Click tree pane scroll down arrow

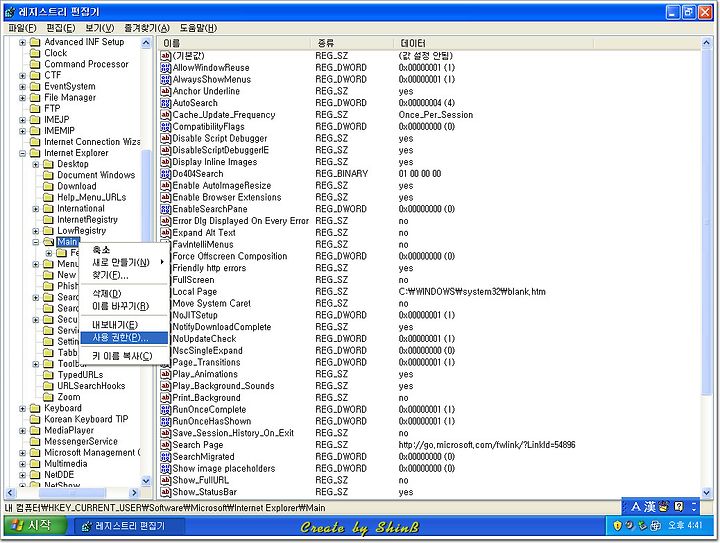[146, 481]
